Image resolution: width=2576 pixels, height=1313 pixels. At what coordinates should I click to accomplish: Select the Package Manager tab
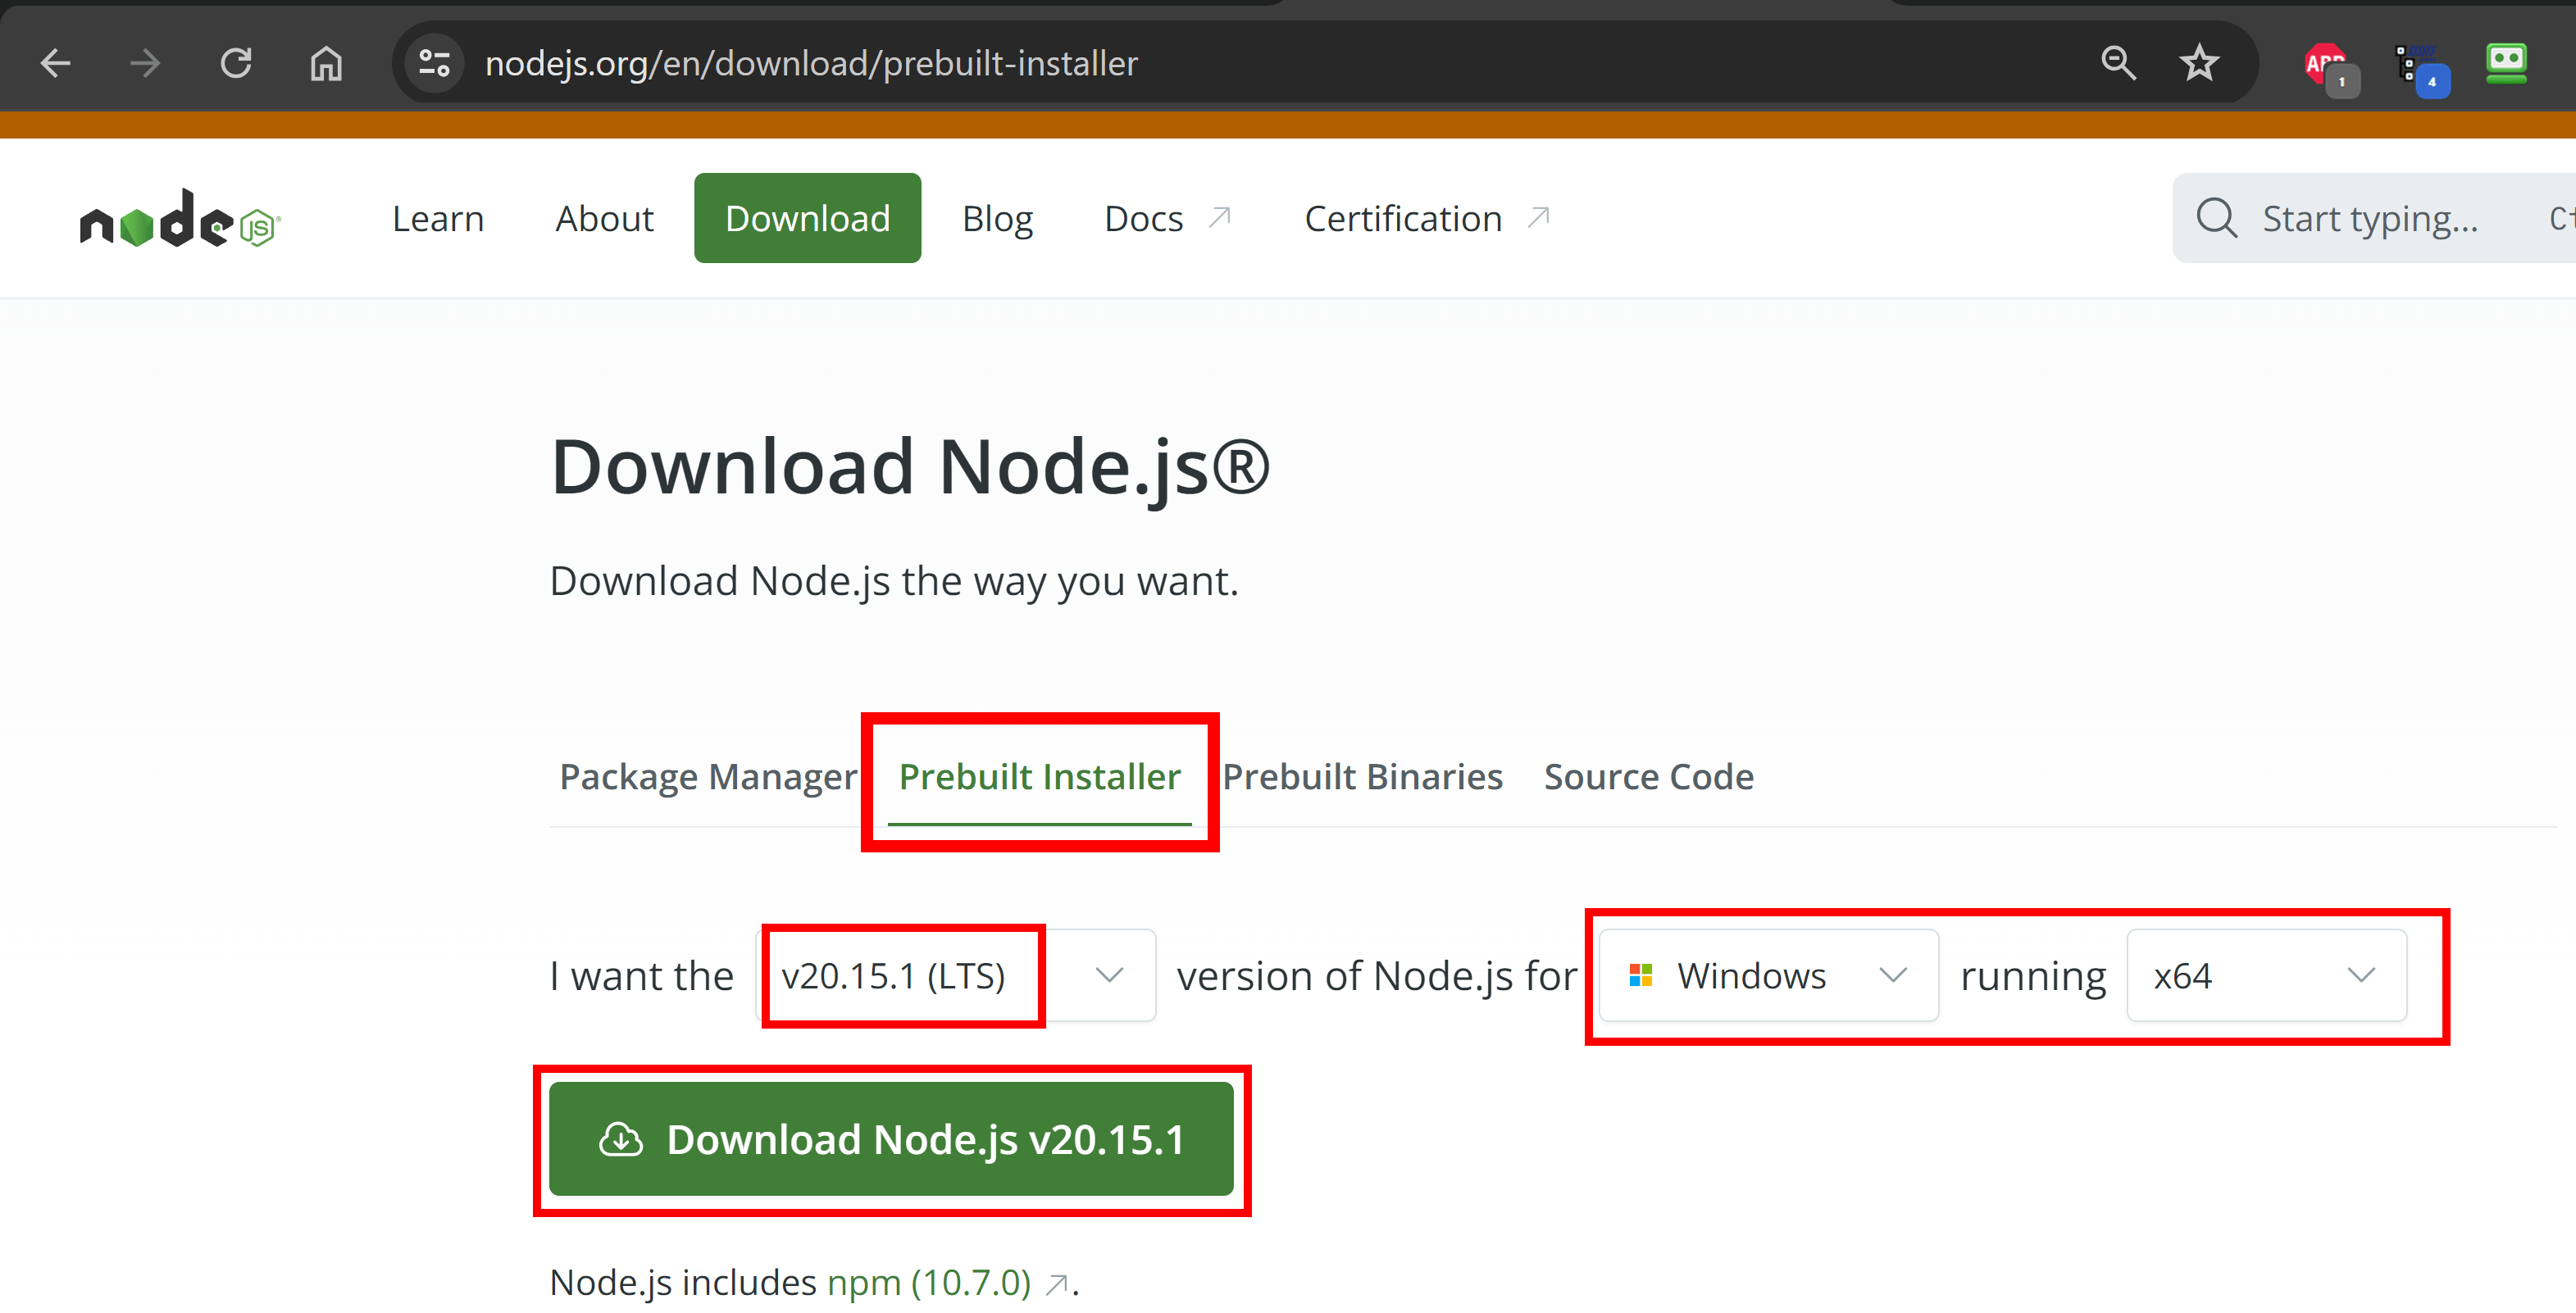pos(708,777)
